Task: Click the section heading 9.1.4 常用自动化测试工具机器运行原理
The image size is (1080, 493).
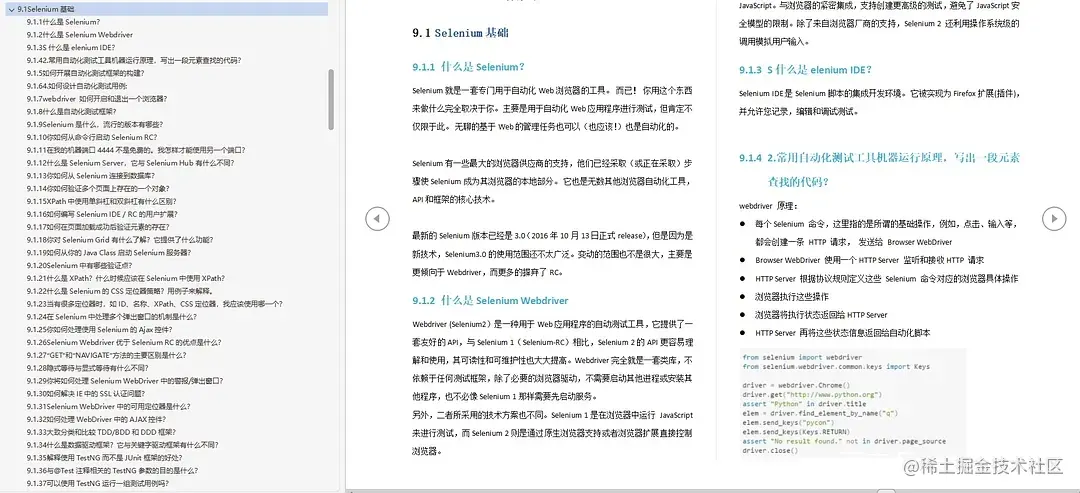Action: [880, 169]
